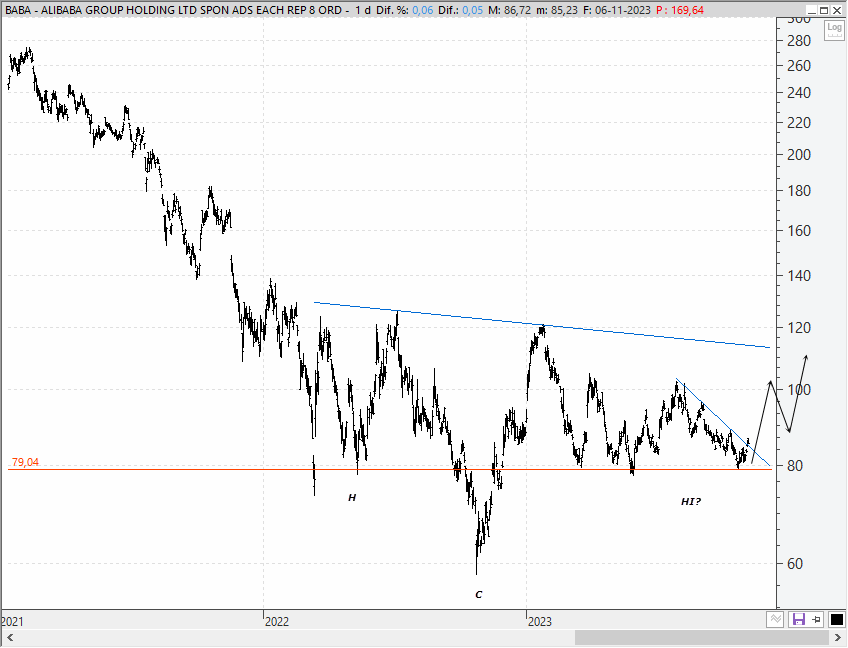Click the 2022 label on time axis
Screen dimensions: 848x648
tap(277, 621)
